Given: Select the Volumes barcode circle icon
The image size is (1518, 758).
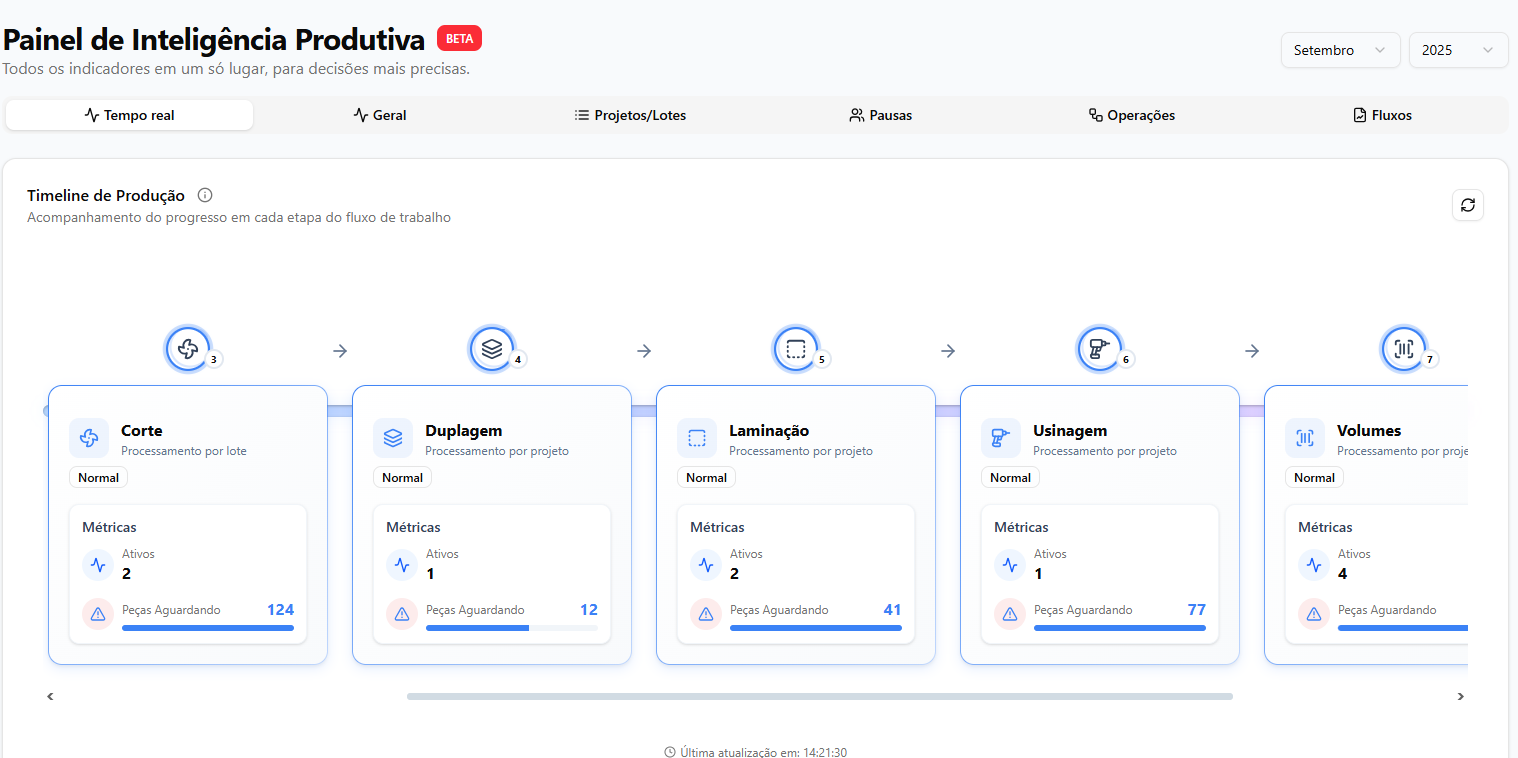Looking at the screenshot, I should coord(1403,349).
